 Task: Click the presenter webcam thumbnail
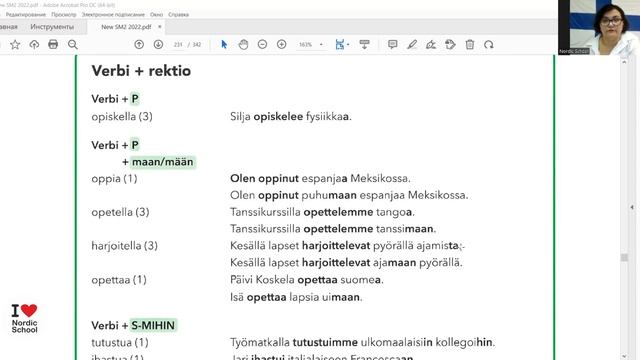tap(599, 27)
